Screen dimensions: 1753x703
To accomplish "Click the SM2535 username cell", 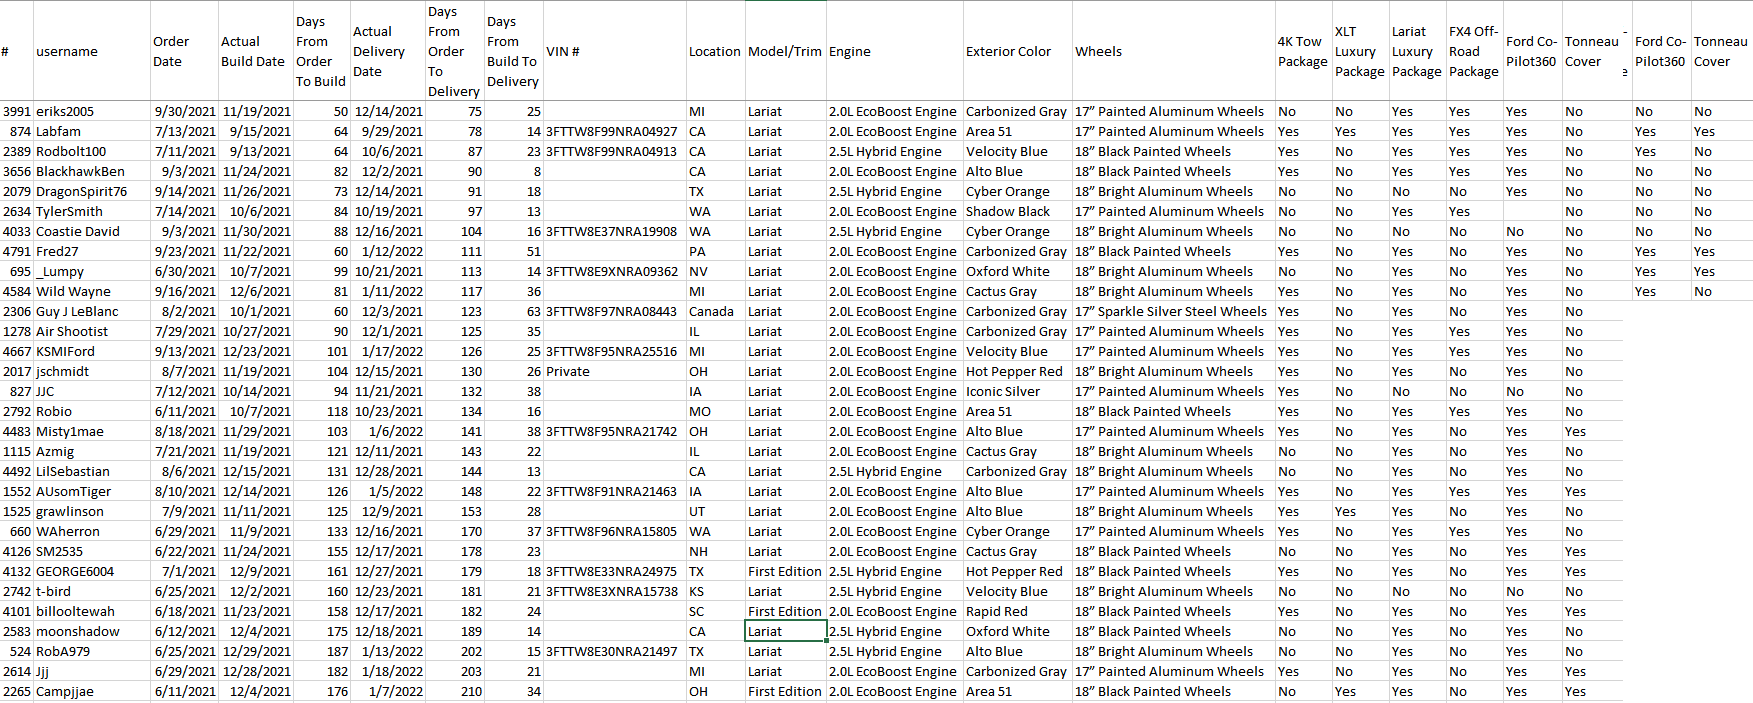I will [91, 551].
